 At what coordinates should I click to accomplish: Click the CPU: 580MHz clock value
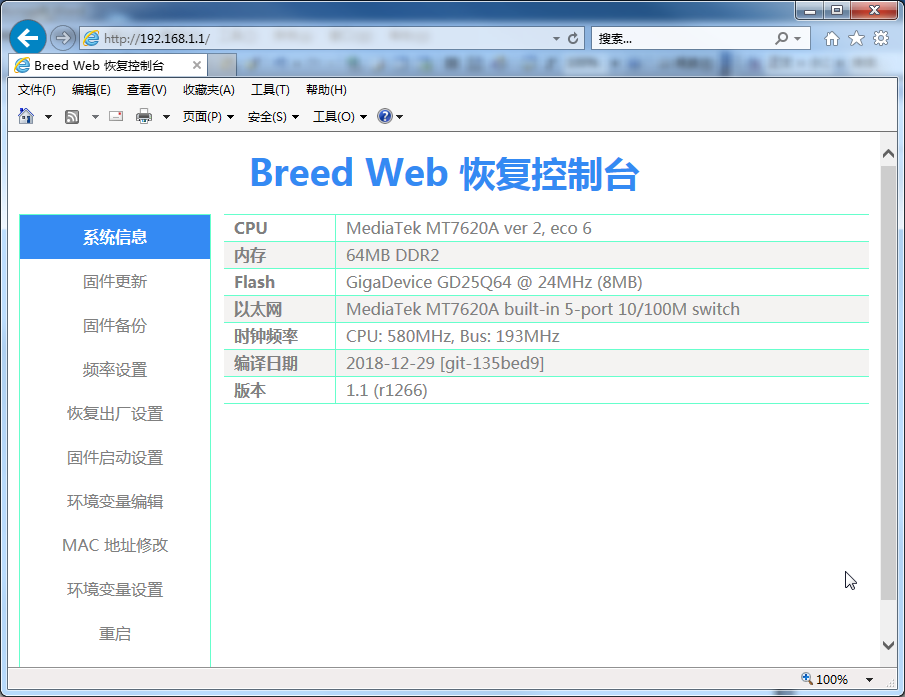(452, 336)
